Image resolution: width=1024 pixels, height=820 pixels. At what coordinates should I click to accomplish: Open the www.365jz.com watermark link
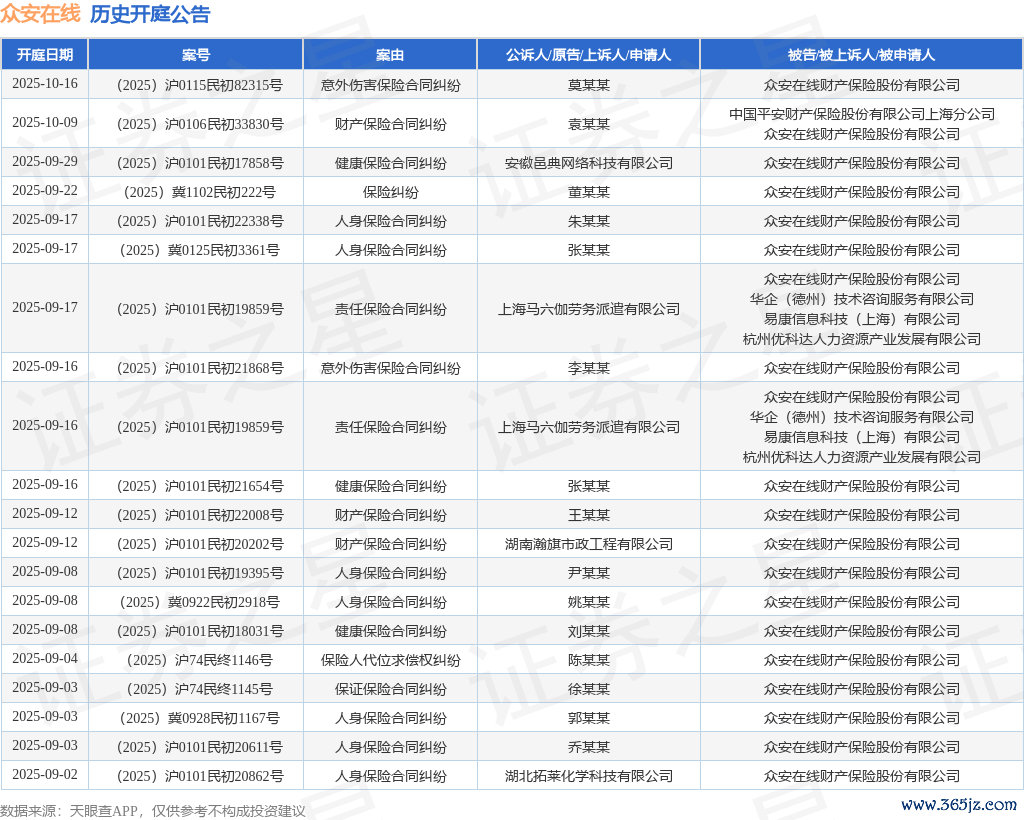[958, 805]
